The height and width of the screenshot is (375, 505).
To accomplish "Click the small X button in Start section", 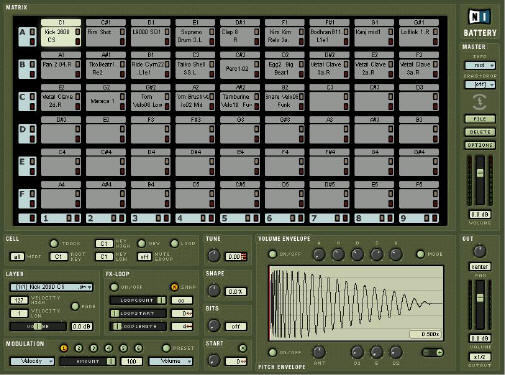I will 243,348.
